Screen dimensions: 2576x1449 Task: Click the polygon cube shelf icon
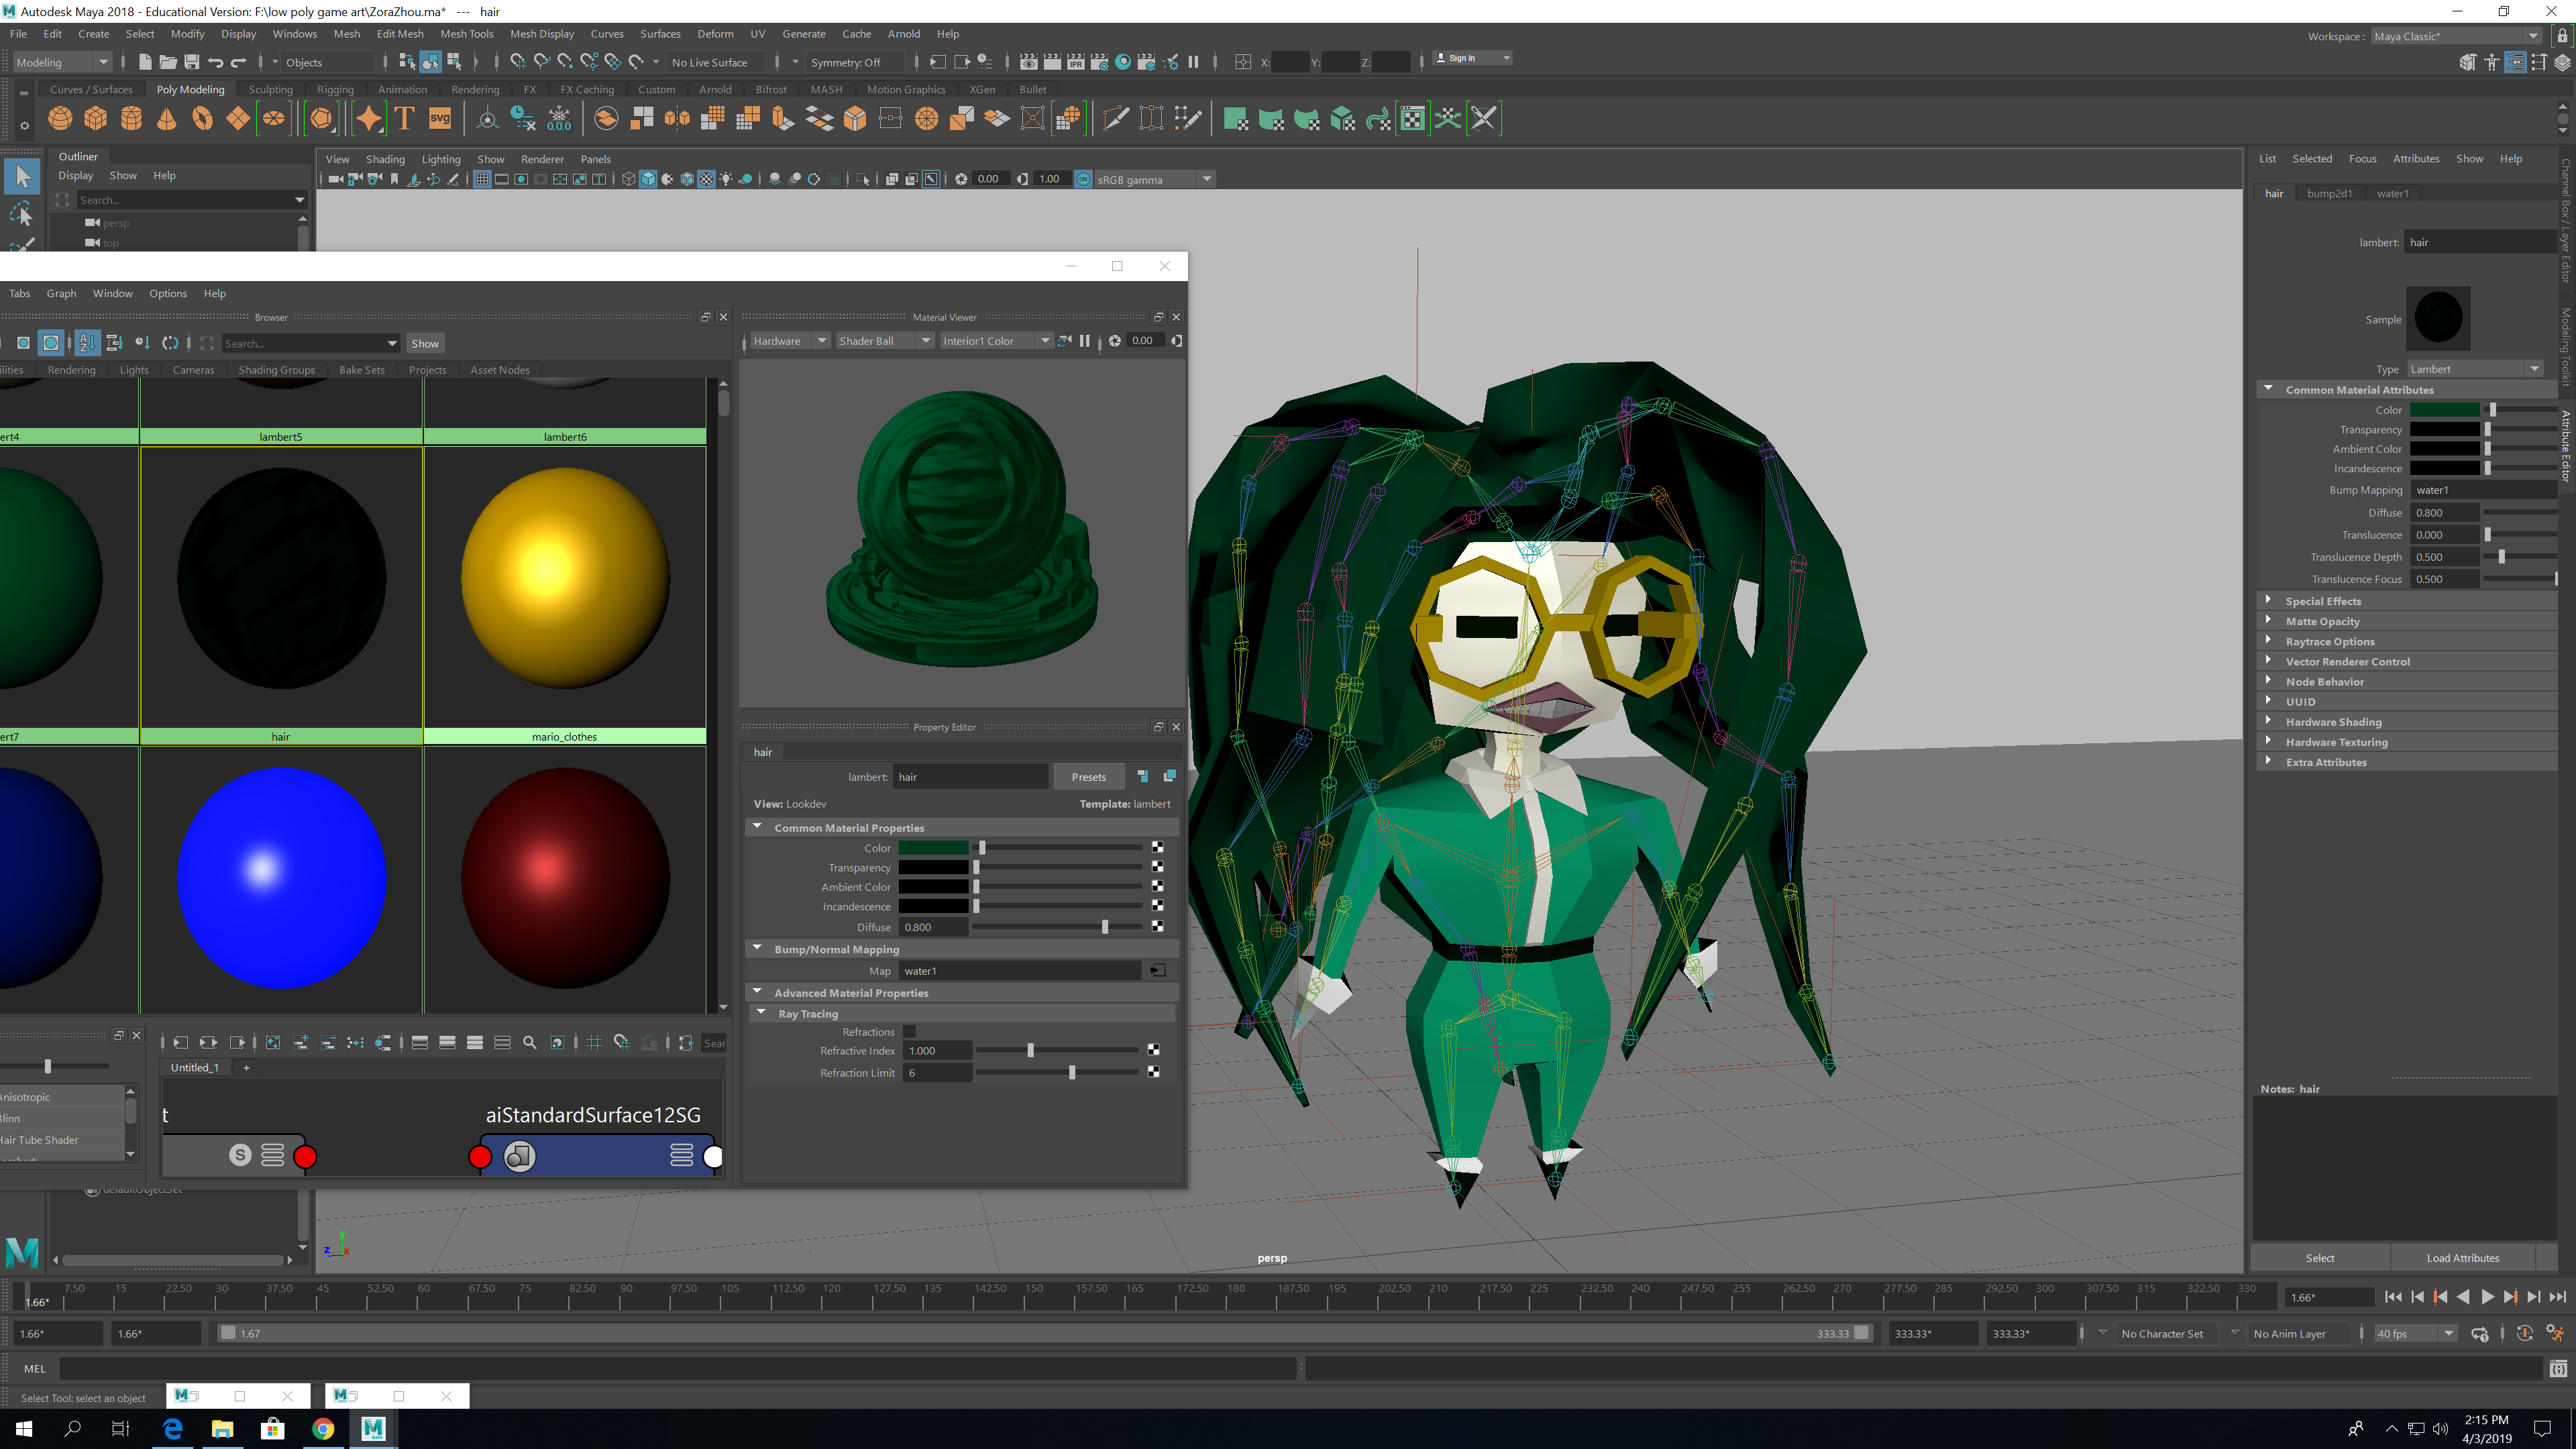(x=96, y=119)
